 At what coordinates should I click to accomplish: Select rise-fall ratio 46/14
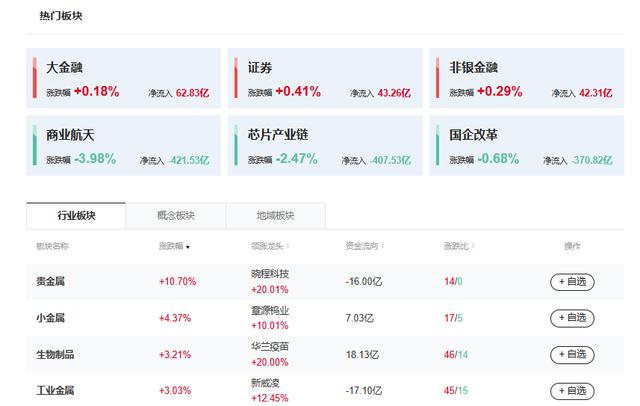point(456,355)
